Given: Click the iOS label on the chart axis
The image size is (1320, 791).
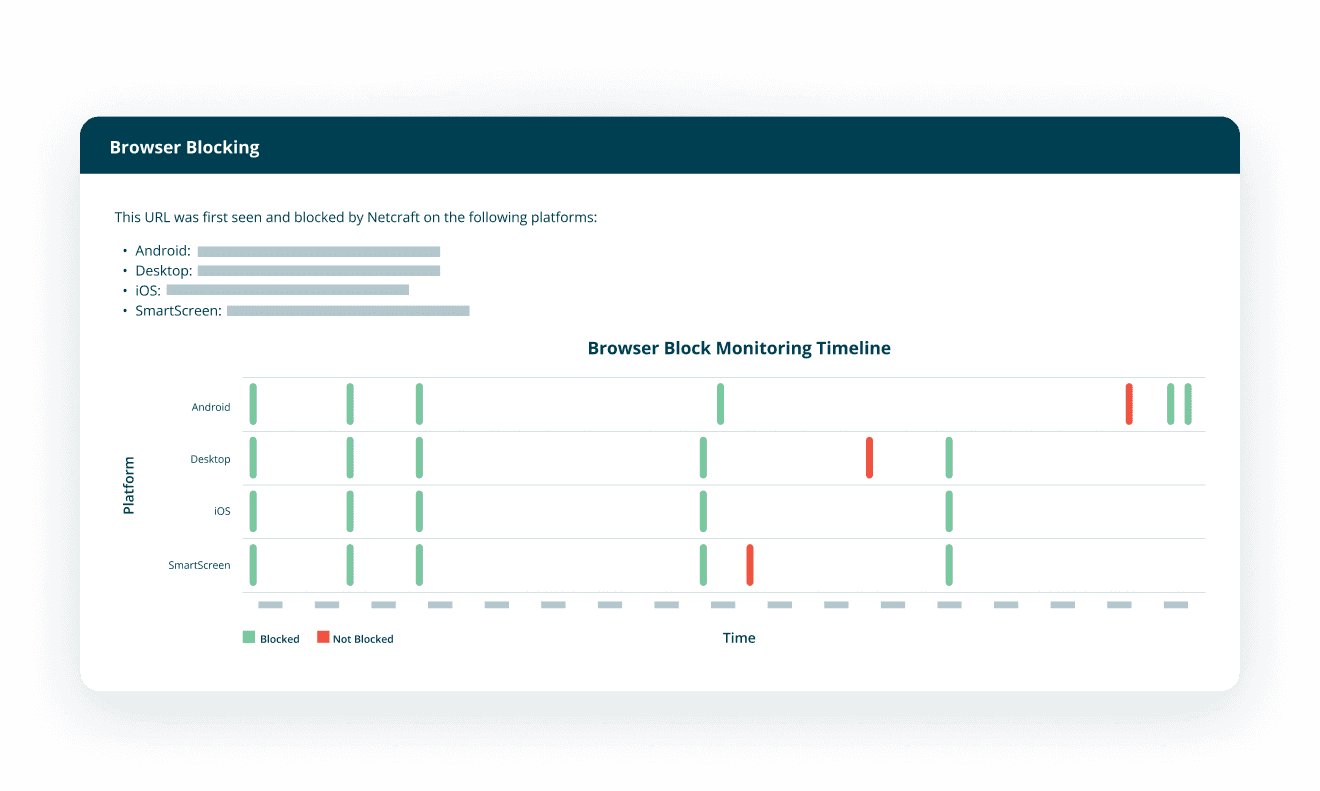Looking at the screenshot, I should tap(222, 511).
